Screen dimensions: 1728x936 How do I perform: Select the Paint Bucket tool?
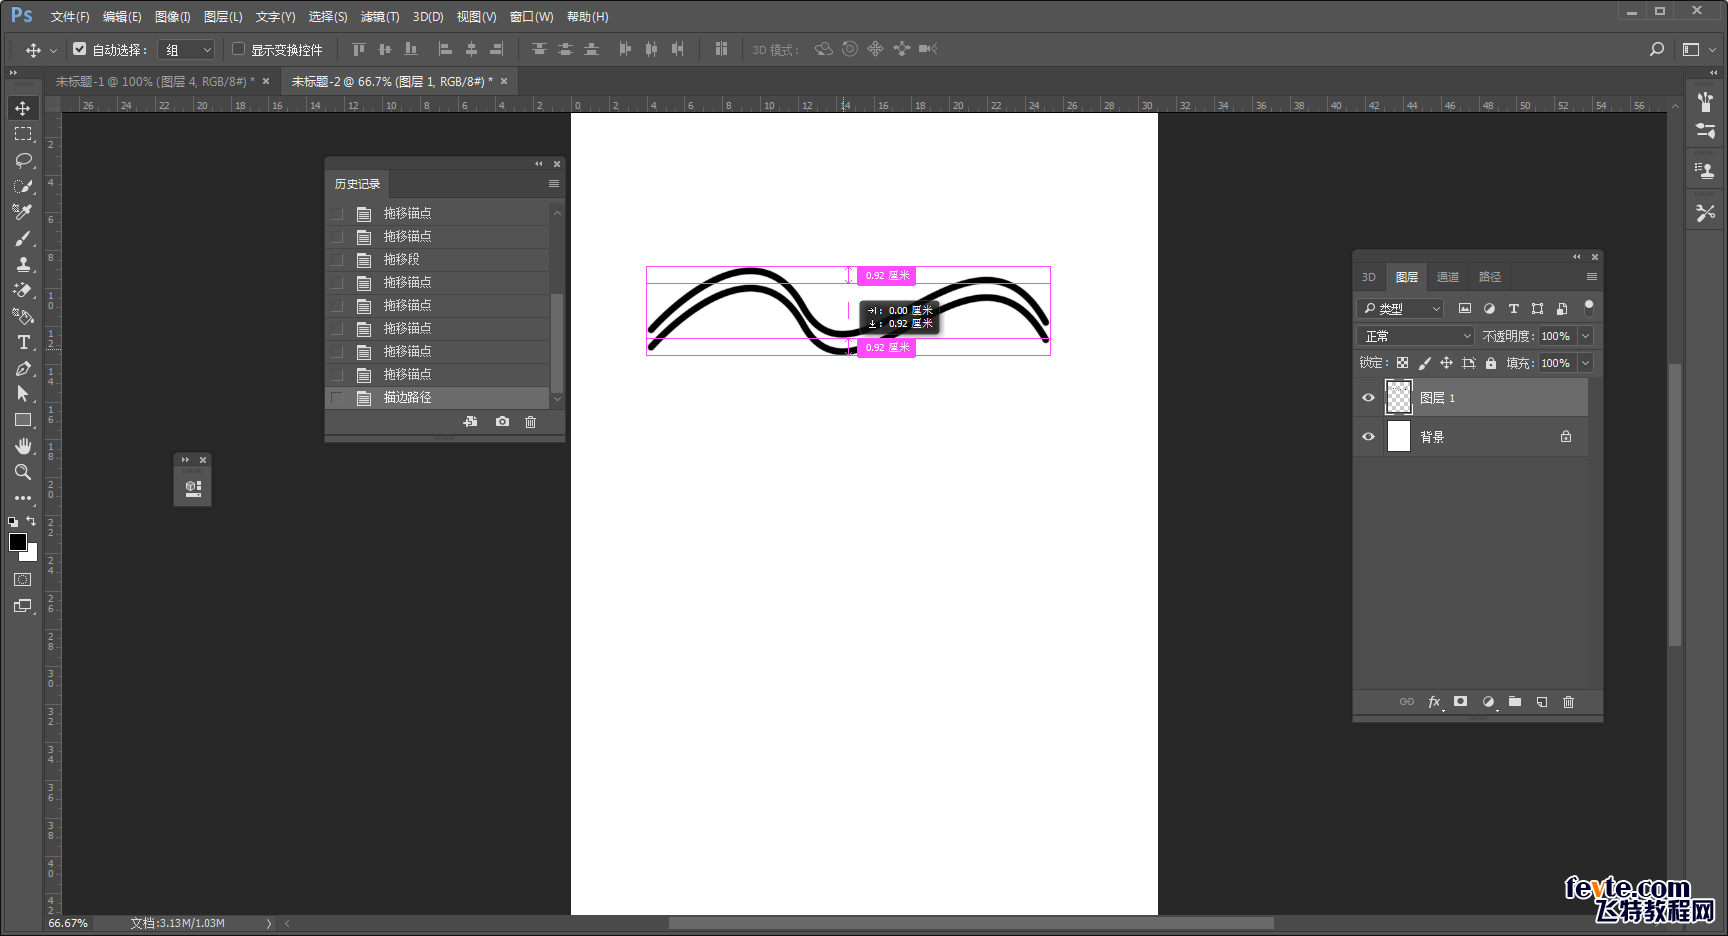23,316
